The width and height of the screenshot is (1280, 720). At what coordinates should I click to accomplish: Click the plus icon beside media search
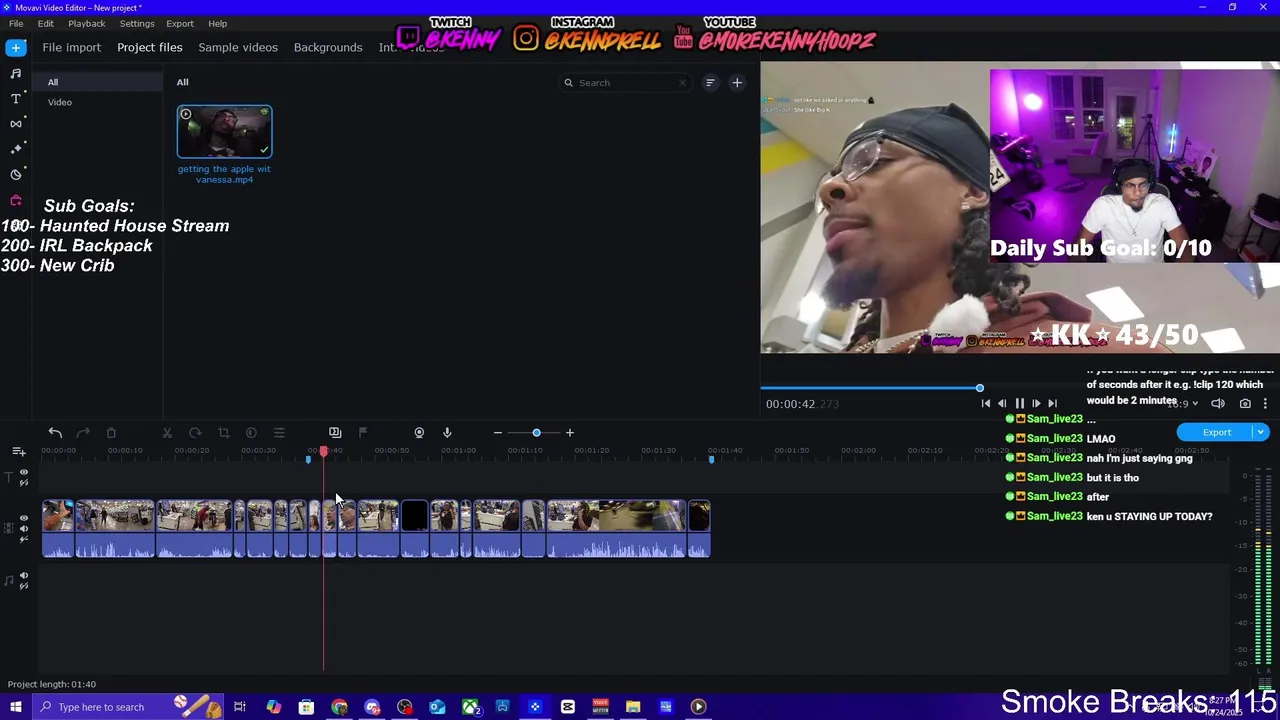737,83
